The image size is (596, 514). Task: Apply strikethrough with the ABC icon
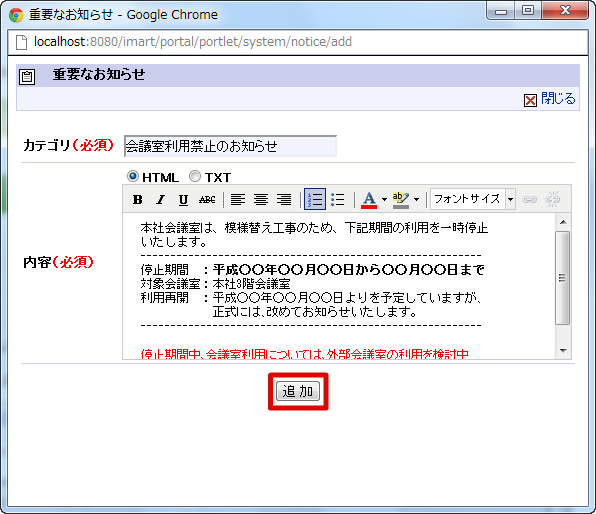[207, 199]
